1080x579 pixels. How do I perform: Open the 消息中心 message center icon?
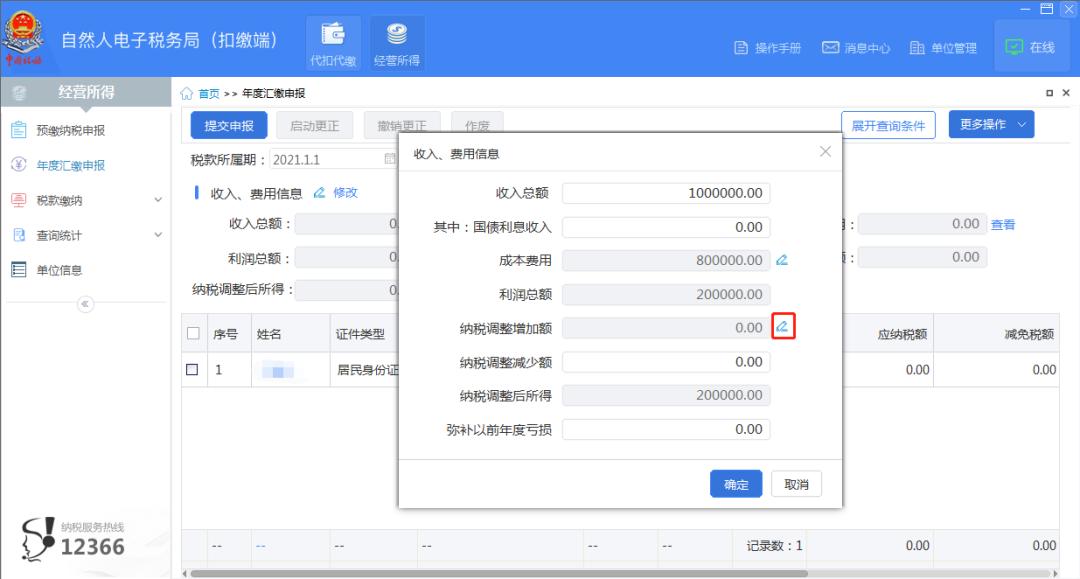853,46
